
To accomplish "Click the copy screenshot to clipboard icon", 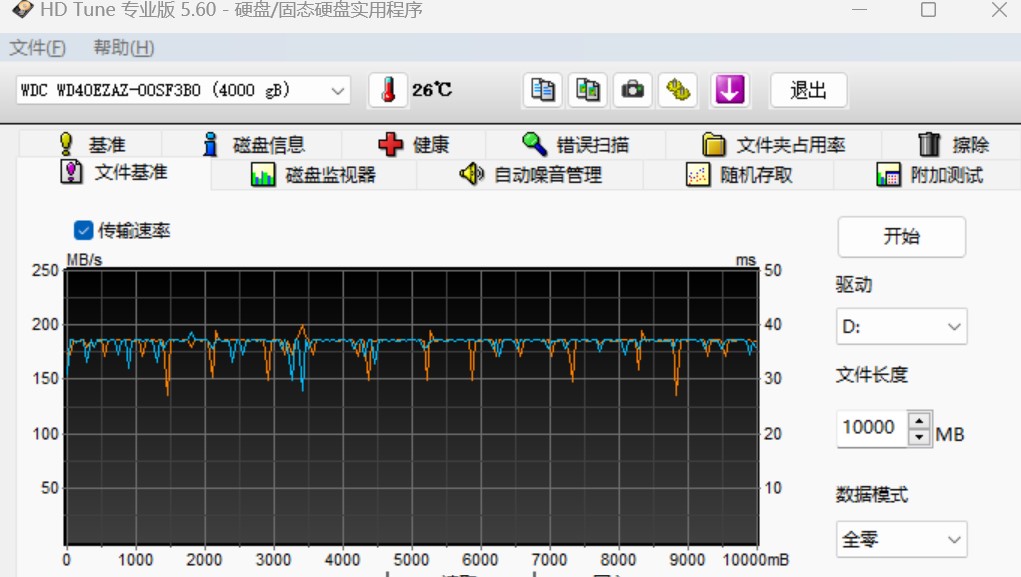I will point(588,90).
